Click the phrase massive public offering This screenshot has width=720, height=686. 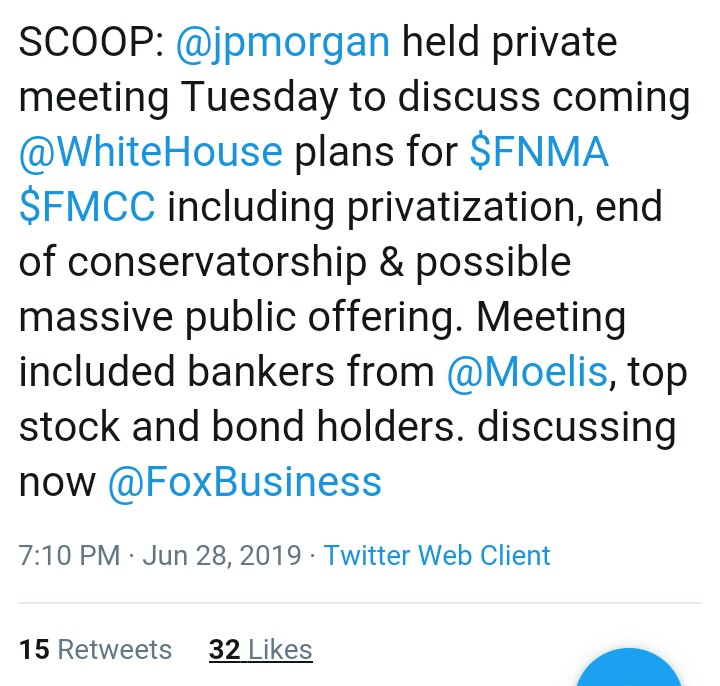pyautogui.click(x=240, y=317)
